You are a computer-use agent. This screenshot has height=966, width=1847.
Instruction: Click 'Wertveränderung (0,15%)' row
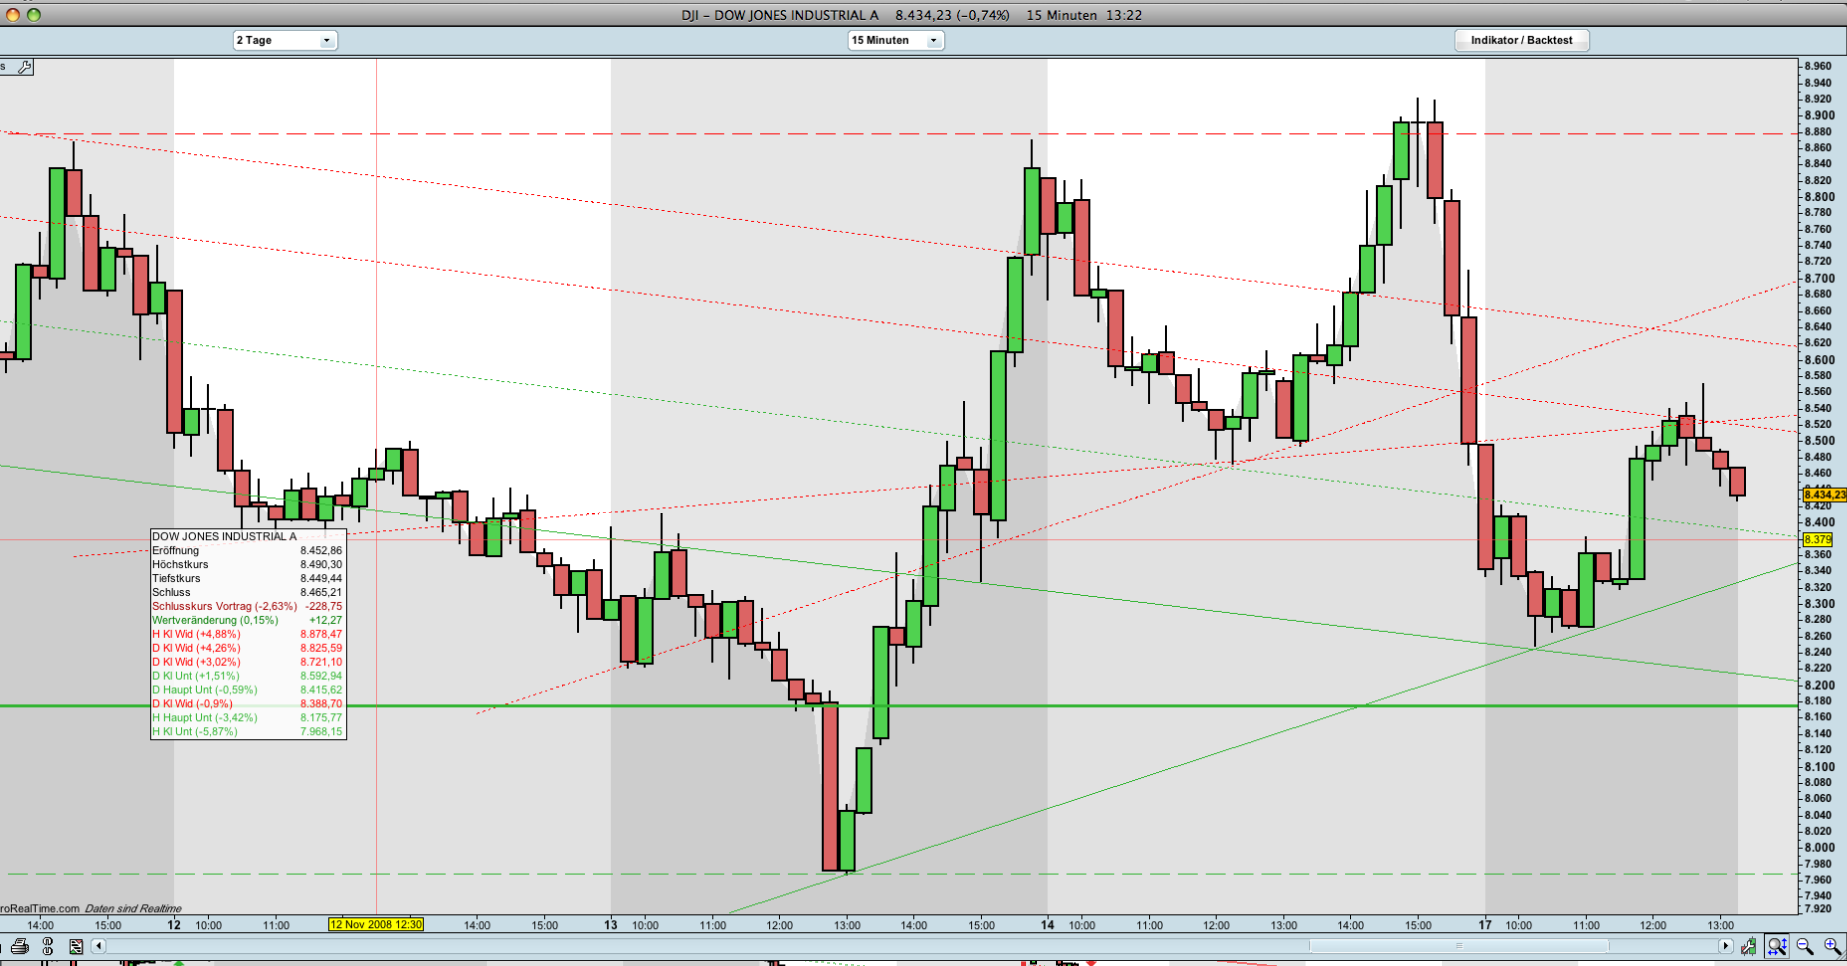click(x=247, y=621)
